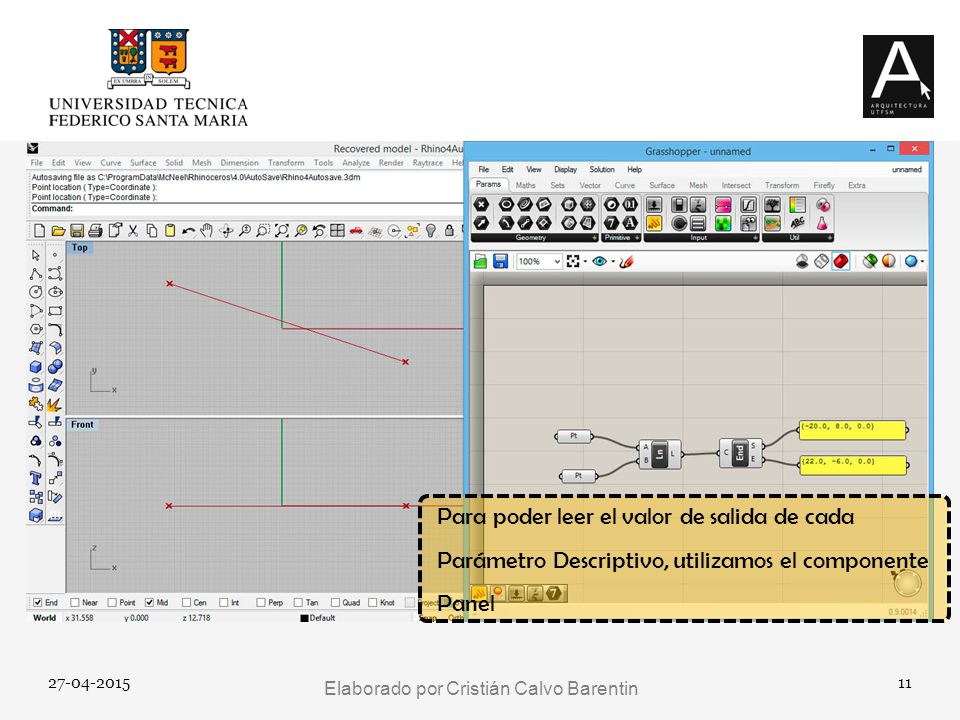Select the Pan hand tool in Rhino
960x720 pixels.
(x=207, y=231)
